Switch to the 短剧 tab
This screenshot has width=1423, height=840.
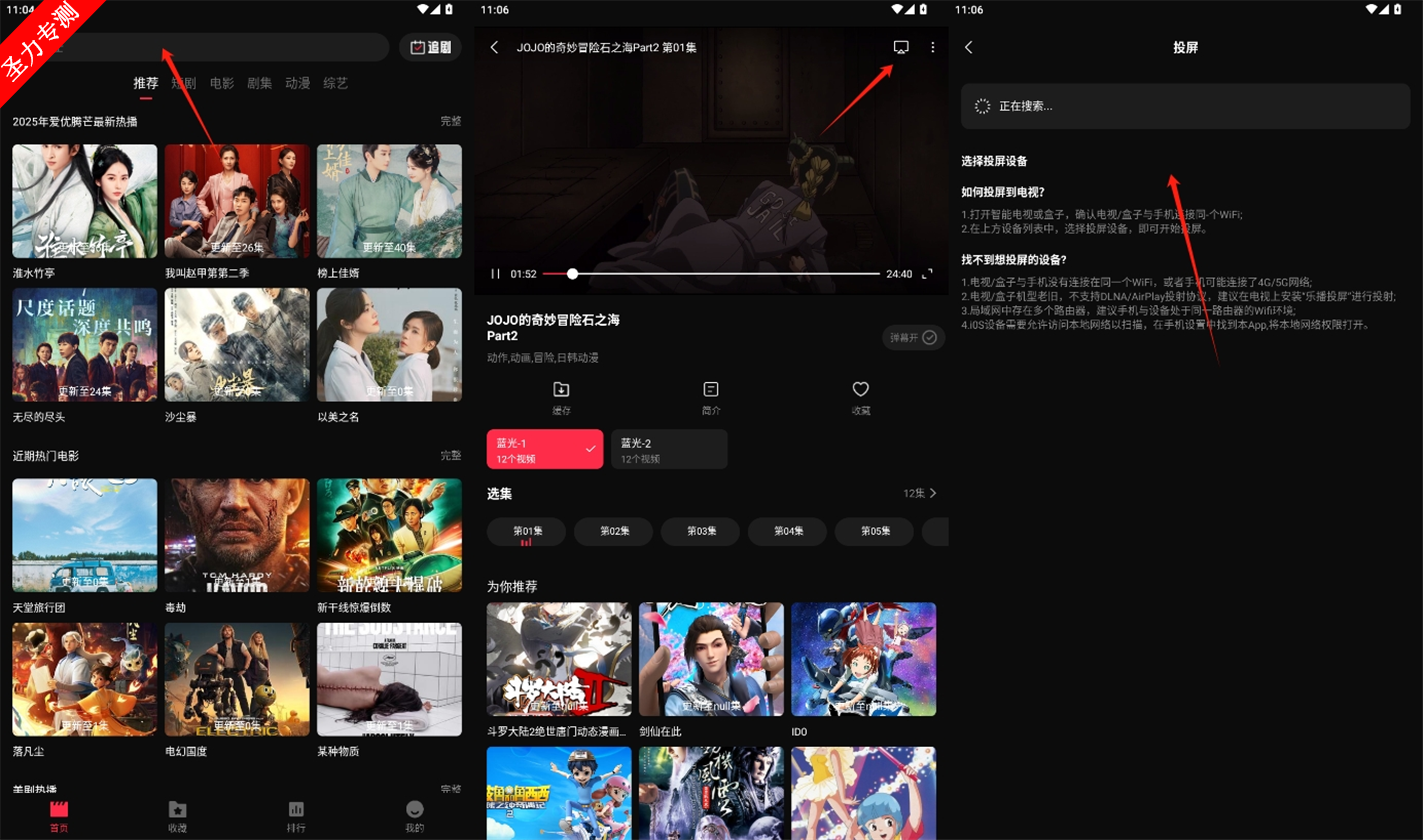(183, 83)
